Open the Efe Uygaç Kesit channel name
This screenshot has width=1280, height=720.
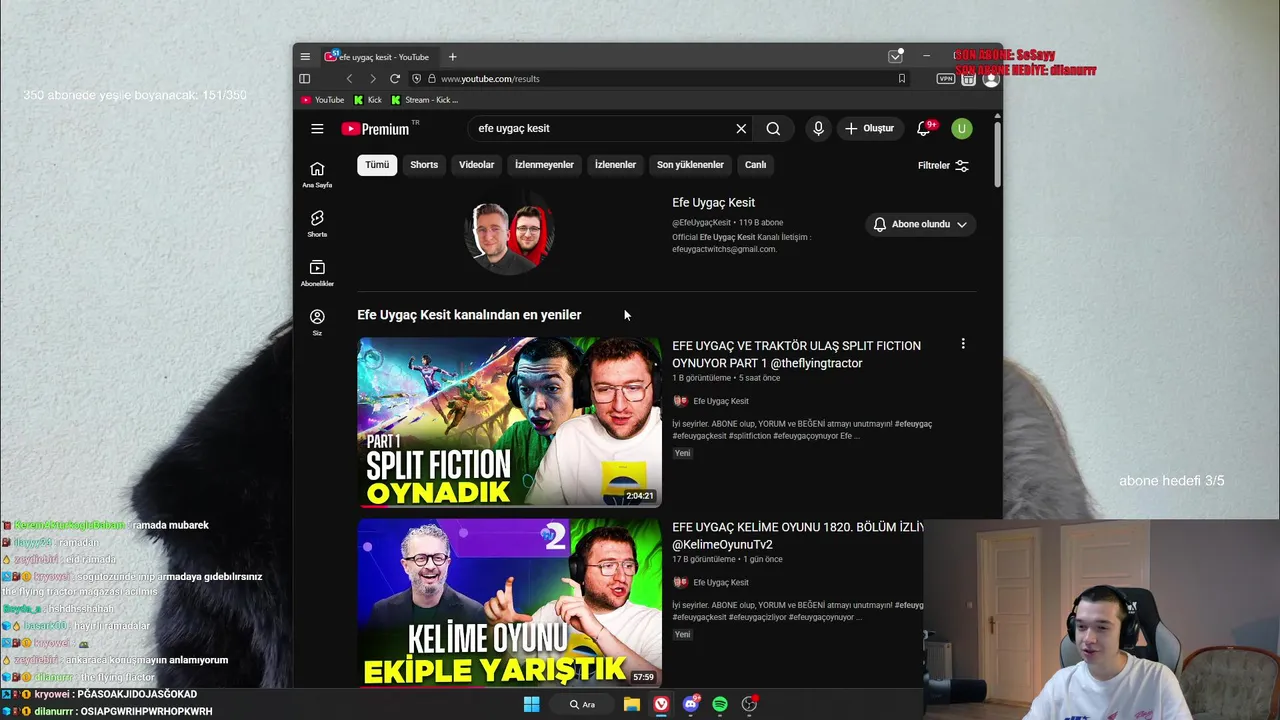(x=713, y=202)
